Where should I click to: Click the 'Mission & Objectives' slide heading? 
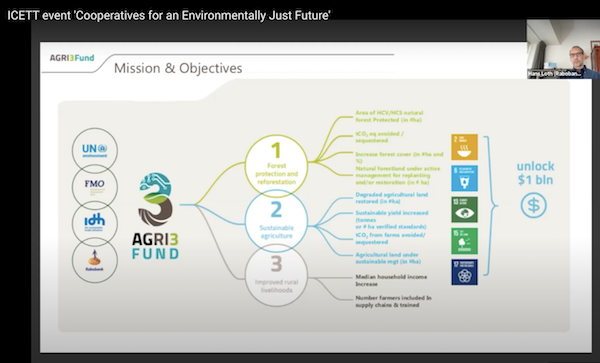point(178,68)
